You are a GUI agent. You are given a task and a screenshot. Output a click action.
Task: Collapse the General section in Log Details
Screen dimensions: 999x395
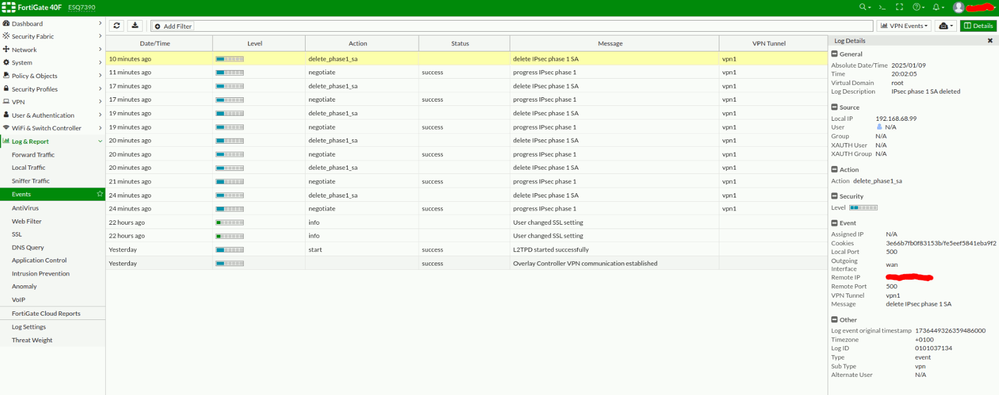point(835,54)
